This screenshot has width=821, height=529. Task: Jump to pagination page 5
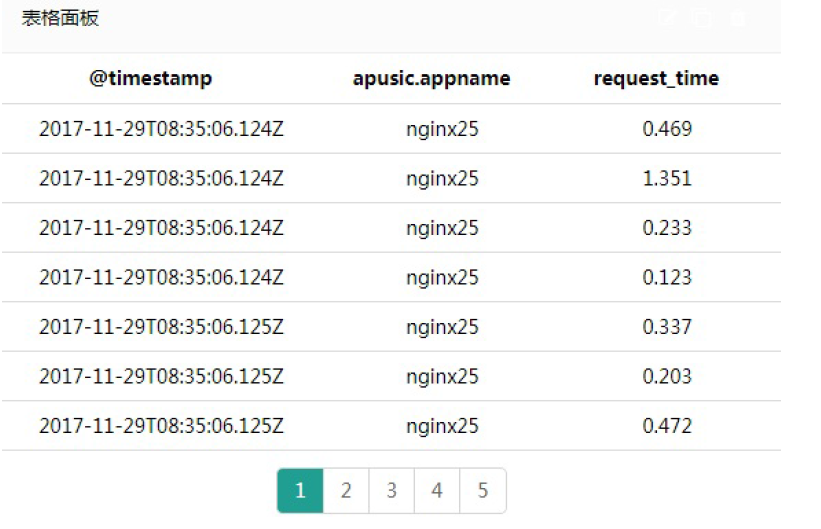(x=483, y=490)
